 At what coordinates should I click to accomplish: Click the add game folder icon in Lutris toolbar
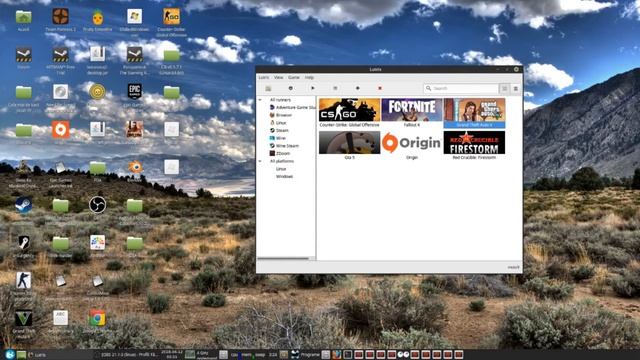[x=268, y=88]
